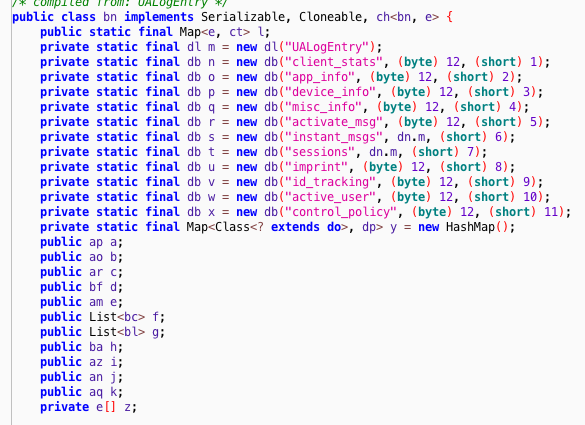
Task: Select the "id_tracking" string
Action: click(x=331, y=182)
